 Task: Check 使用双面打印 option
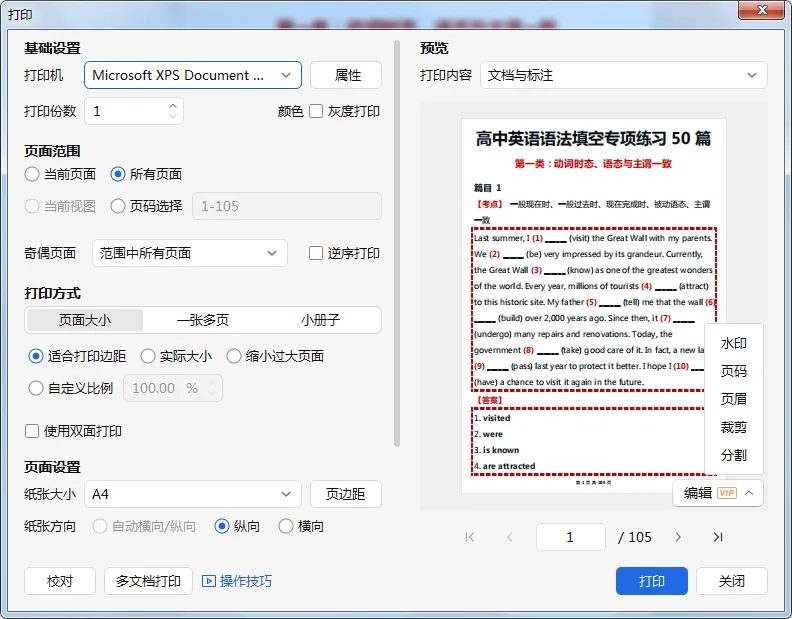32,431
